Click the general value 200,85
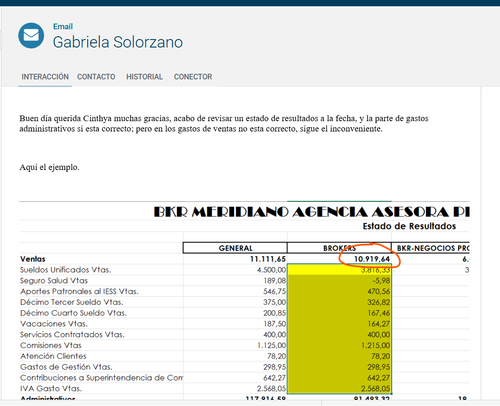 [275, 313]
